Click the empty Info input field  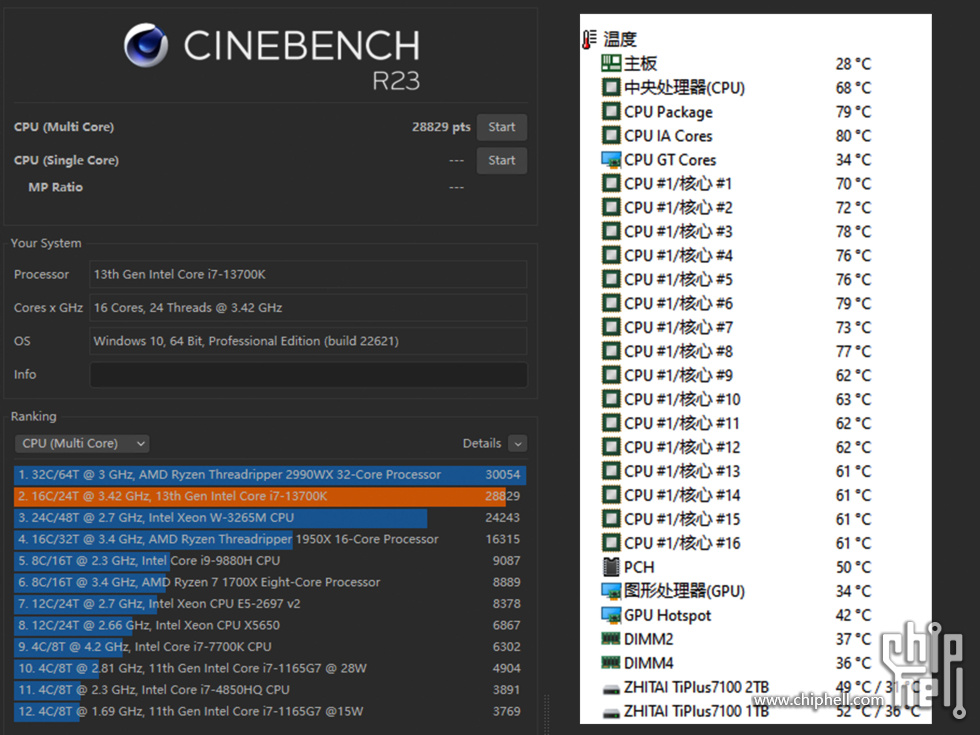[x=308, y=374]
